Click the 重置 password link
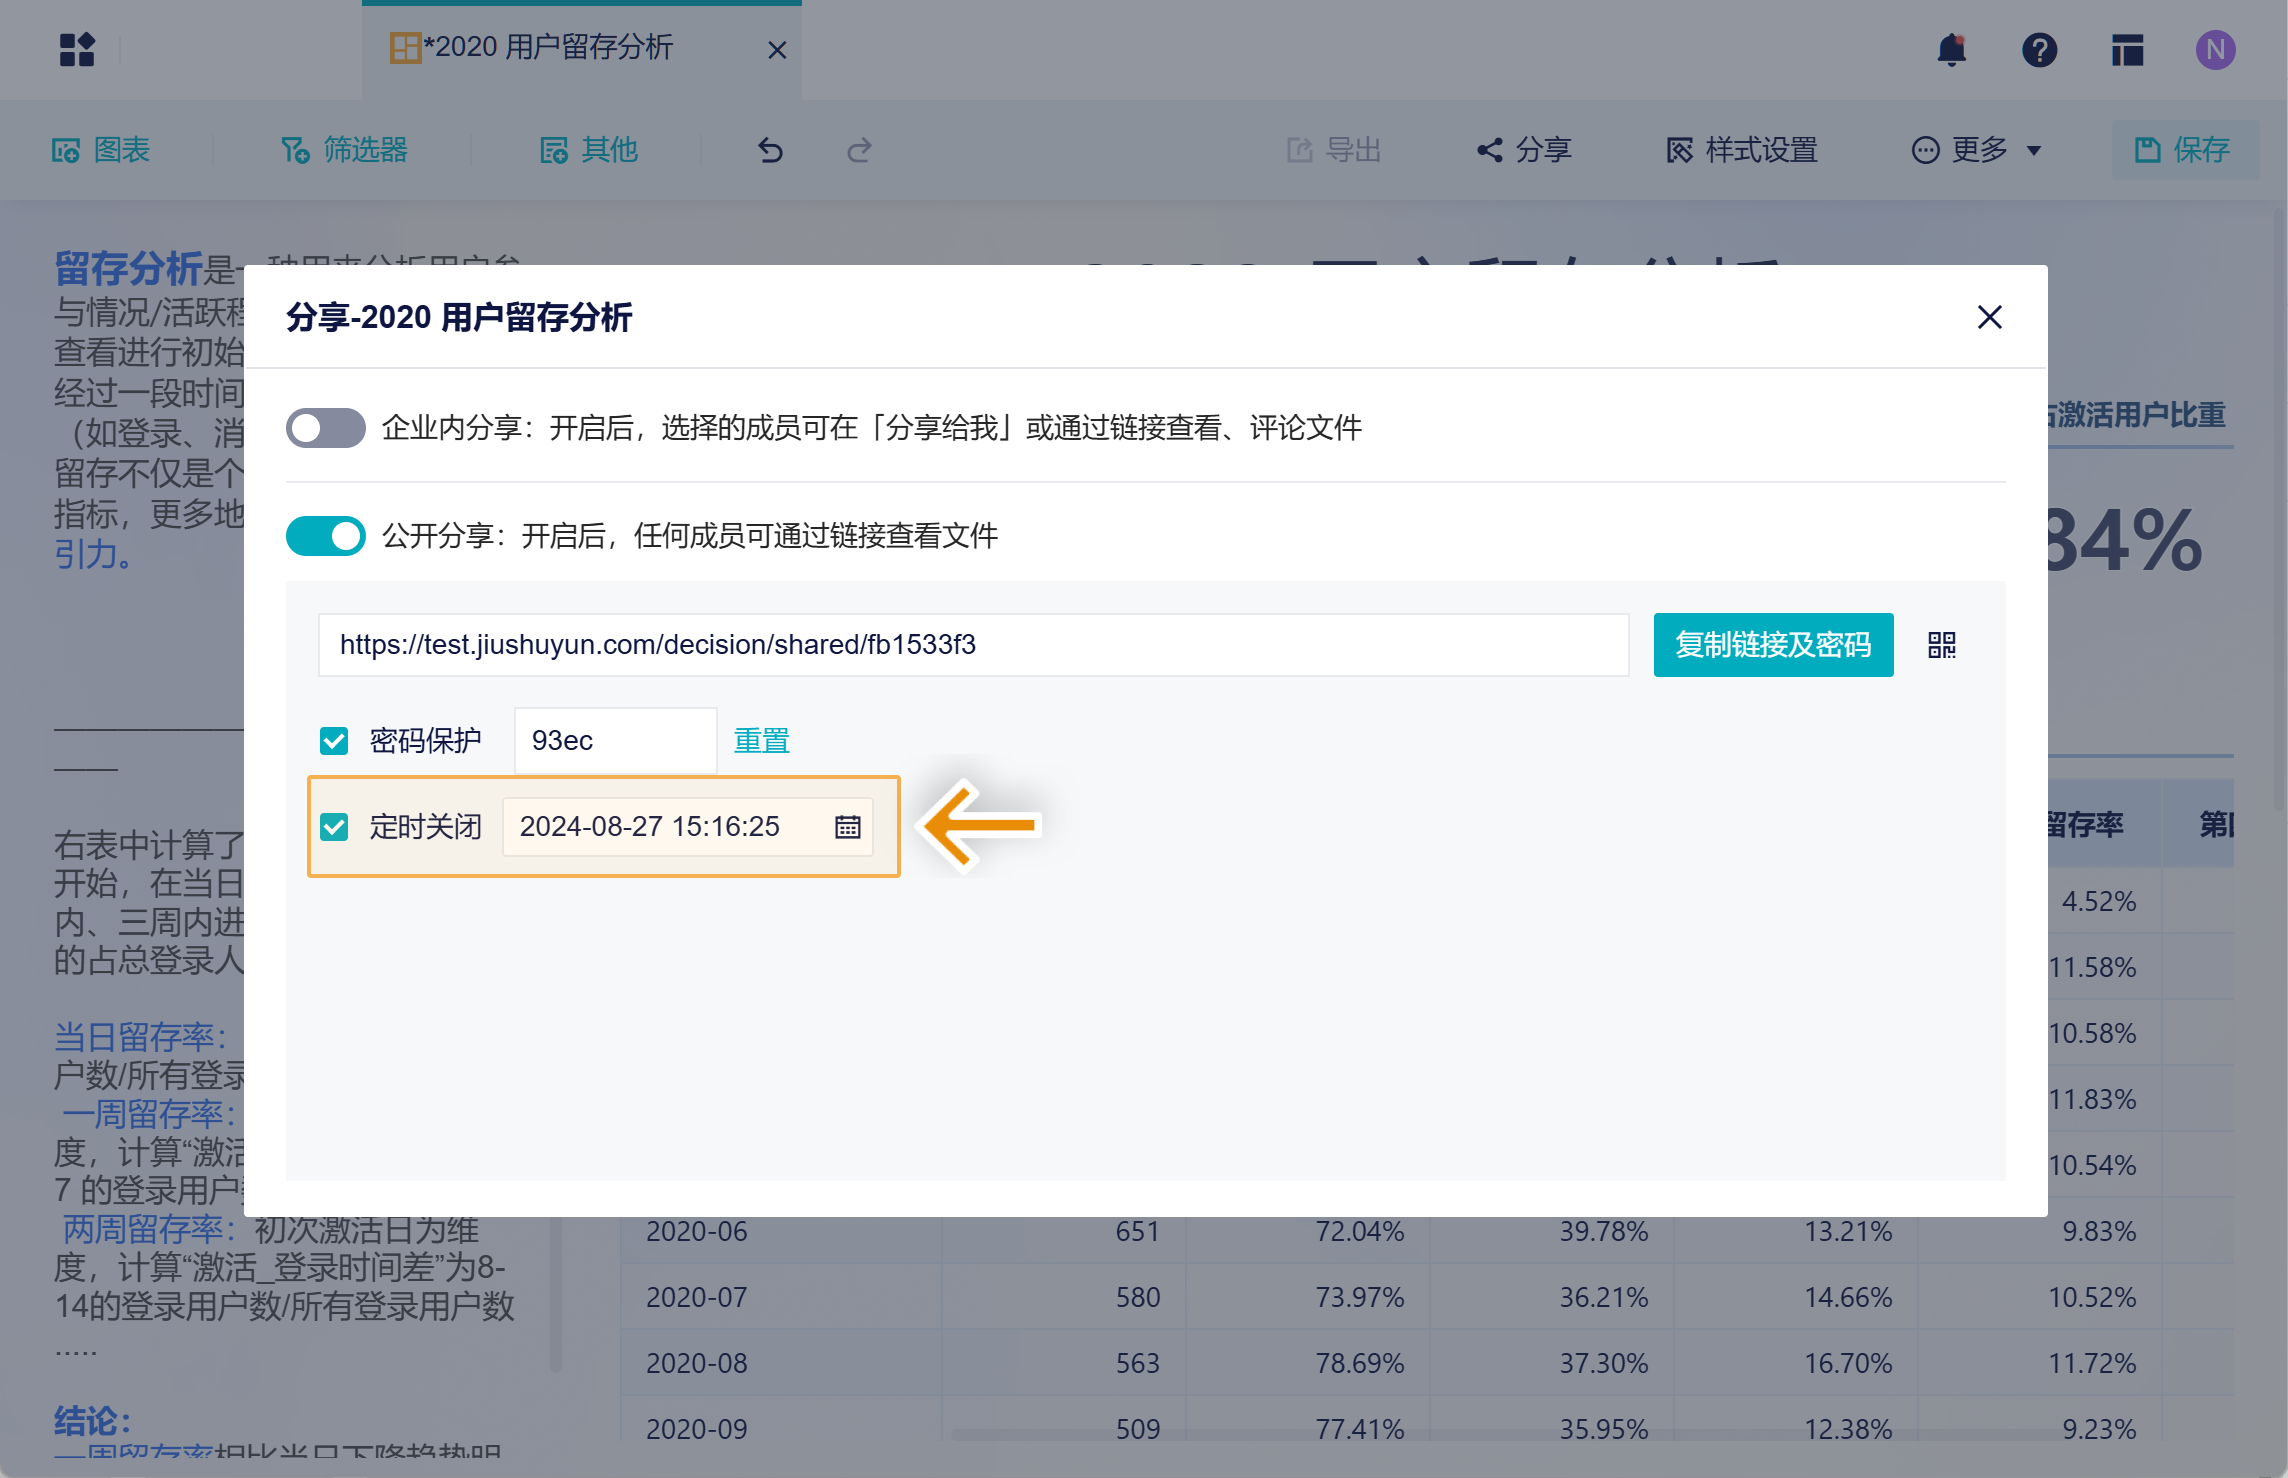Image resolution: width=2288 pixels, height=1478 pixels. click(761, 741)
